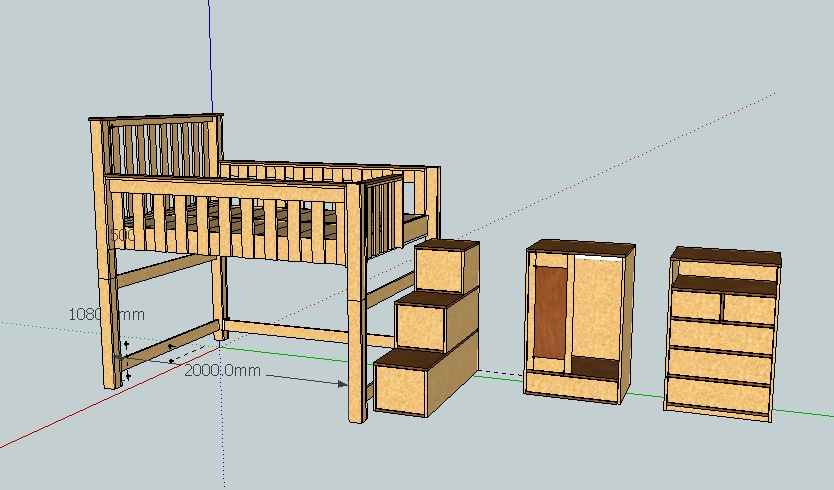Image resolution: width=834 pixels, height=490 pixels.
Task: Click the middle step box of staircase
Action: point(436,321)
